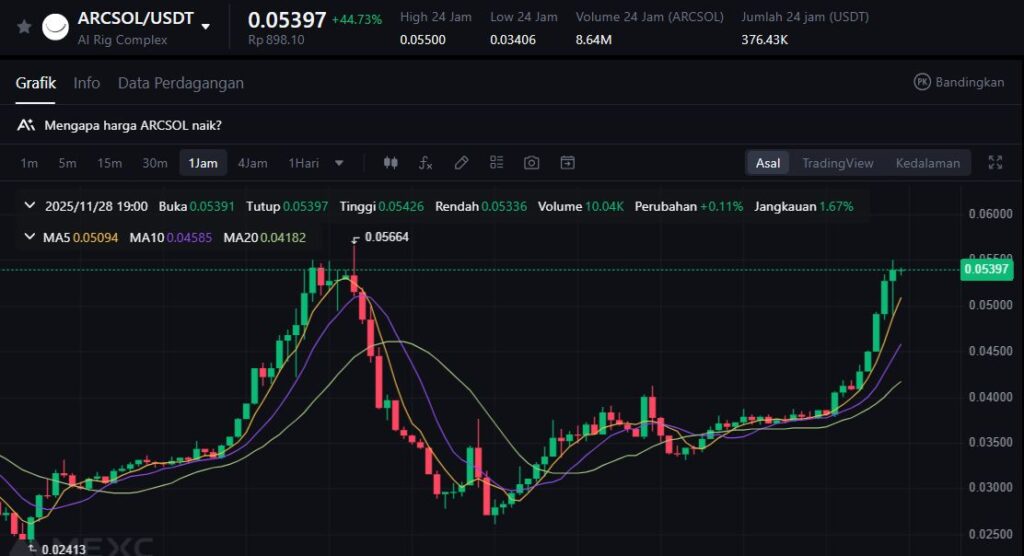Expand more timeframes next to 1Hari
The height and width of the screenshot is (556, 1024).
(x=339, y=163)
